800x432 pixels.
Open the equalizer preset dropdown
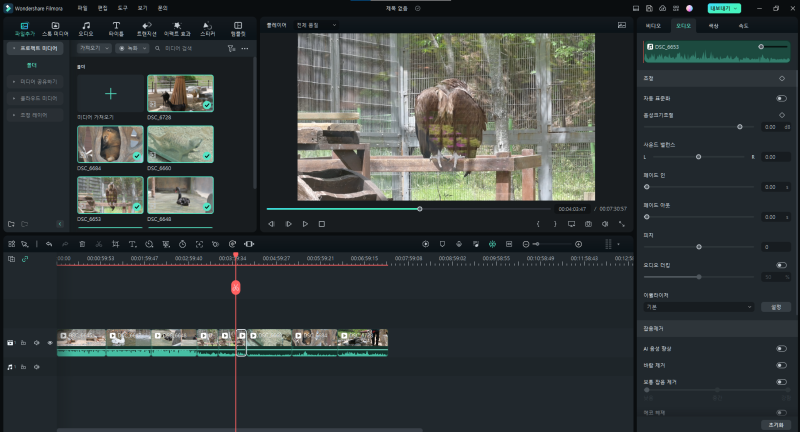698,307
